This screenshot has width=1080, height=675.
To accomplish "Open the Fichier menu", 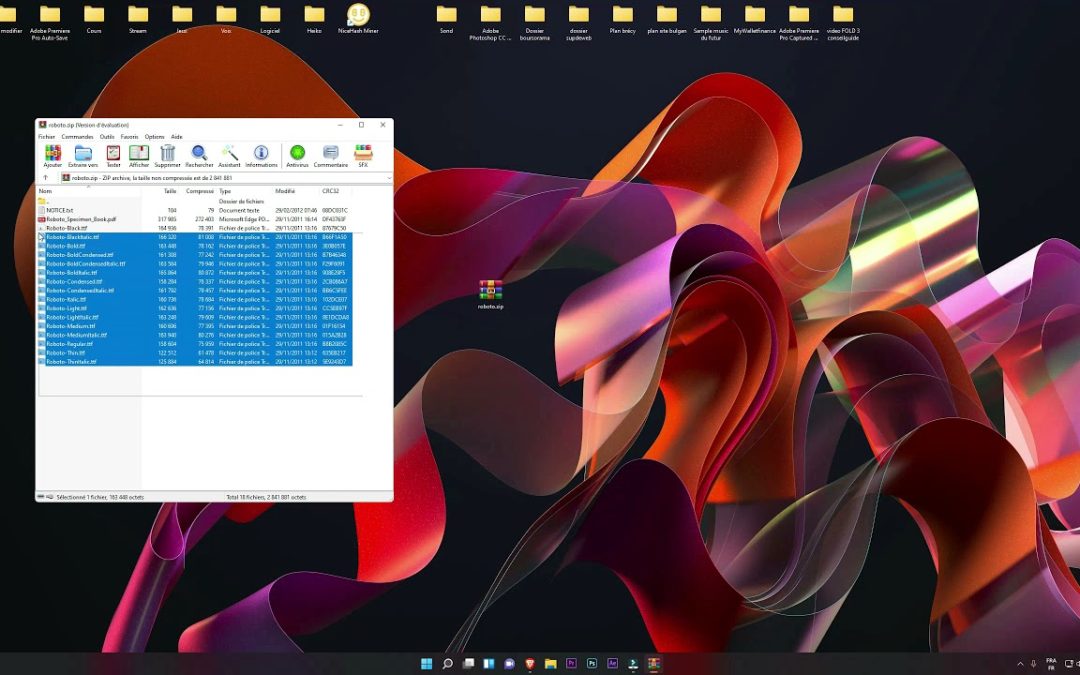I will click(46, 137).
